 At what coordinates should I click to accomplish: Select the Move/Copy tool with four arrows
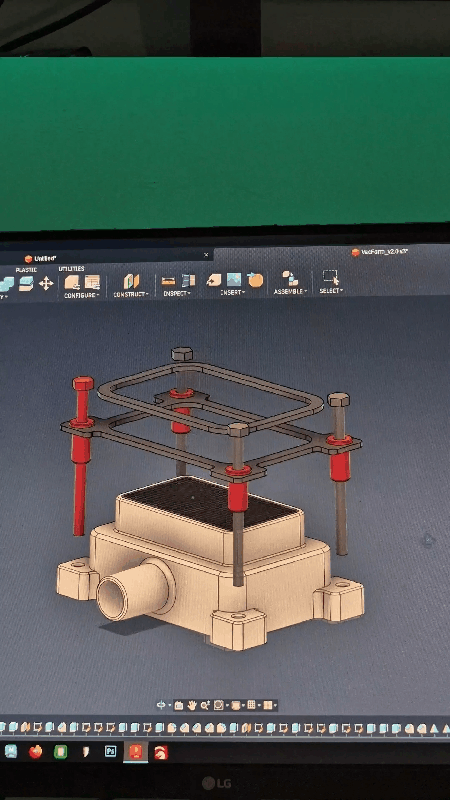click(46, 283)
